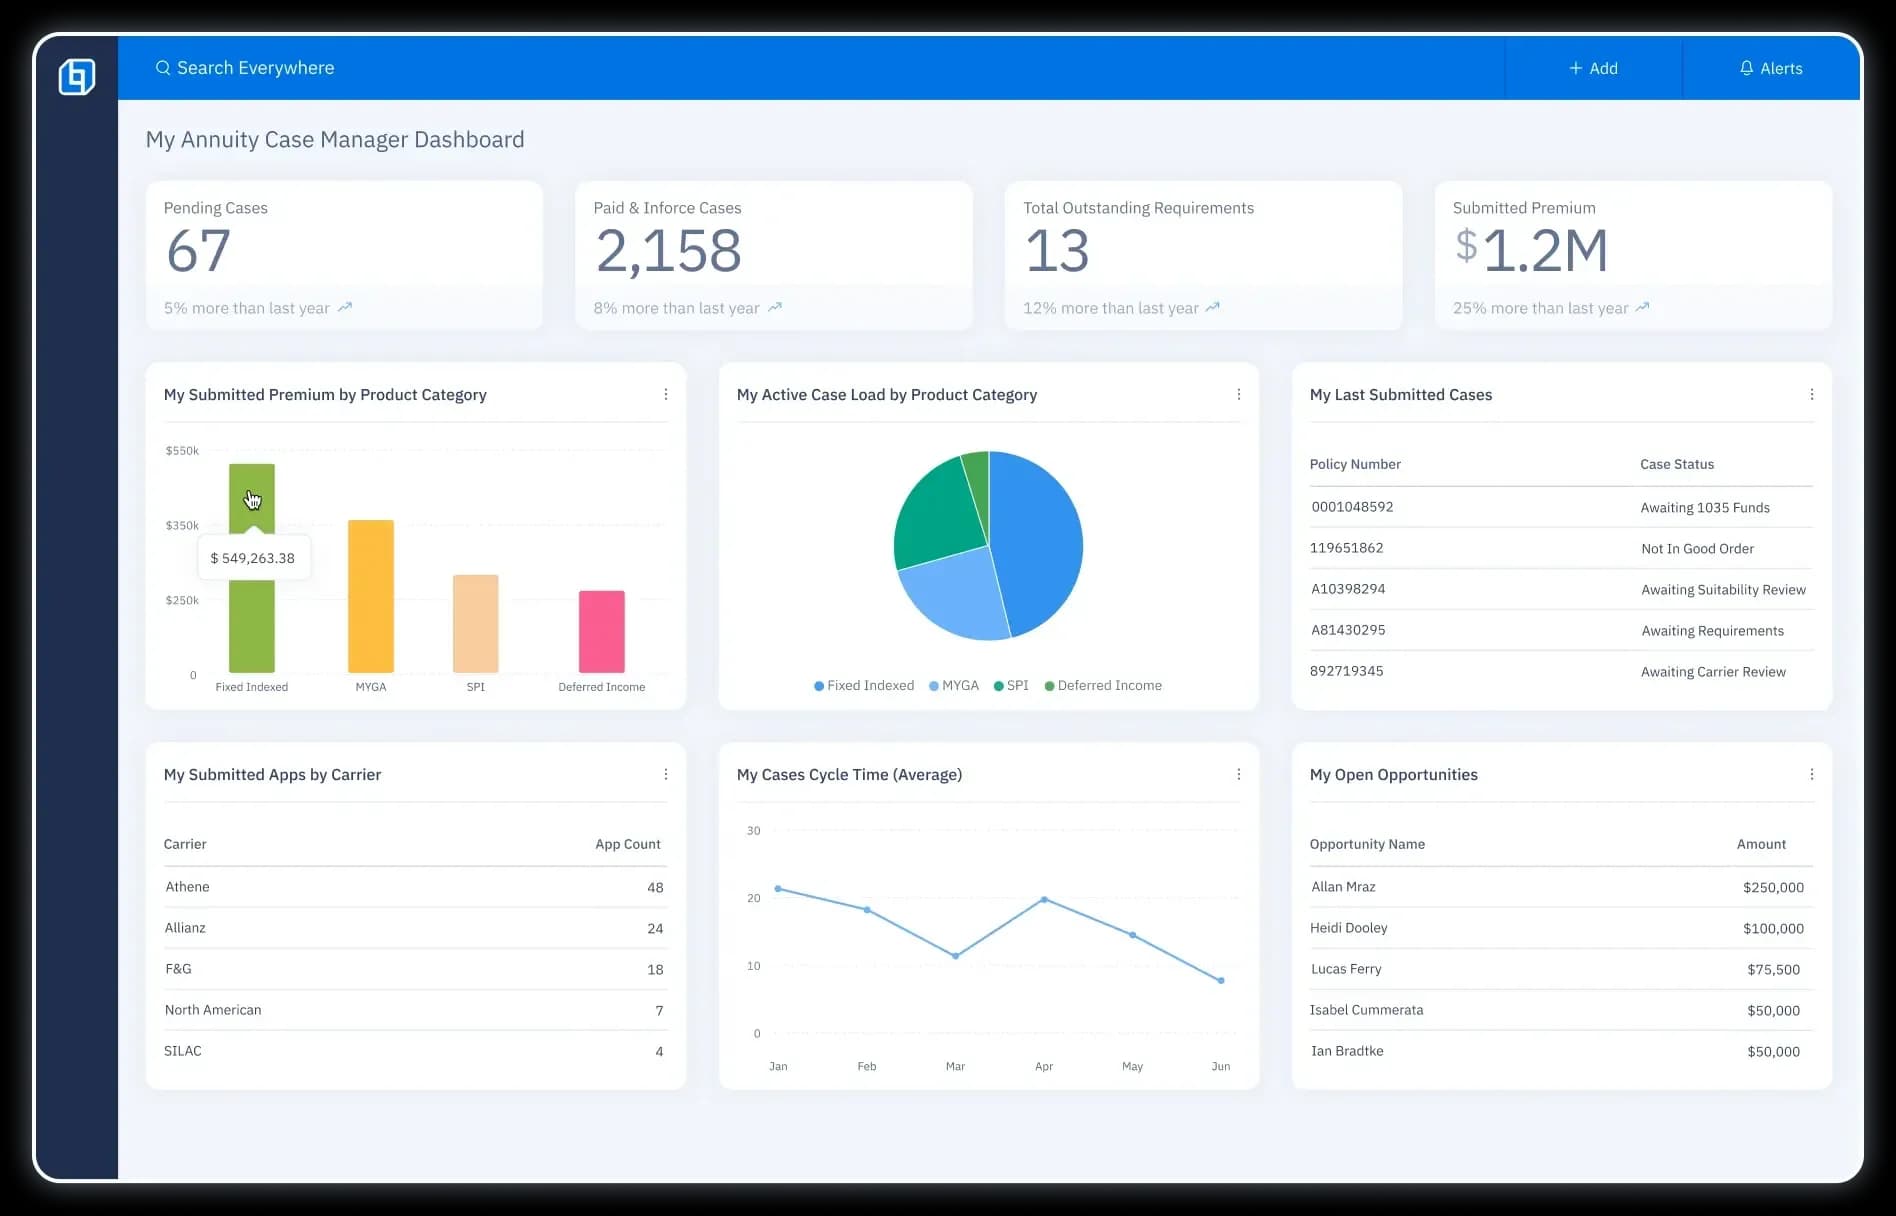The width and height of the screenshot is (1896, 1216).
Task: Open the Allan Mraz opportunity
Action: pos(1343,887)
